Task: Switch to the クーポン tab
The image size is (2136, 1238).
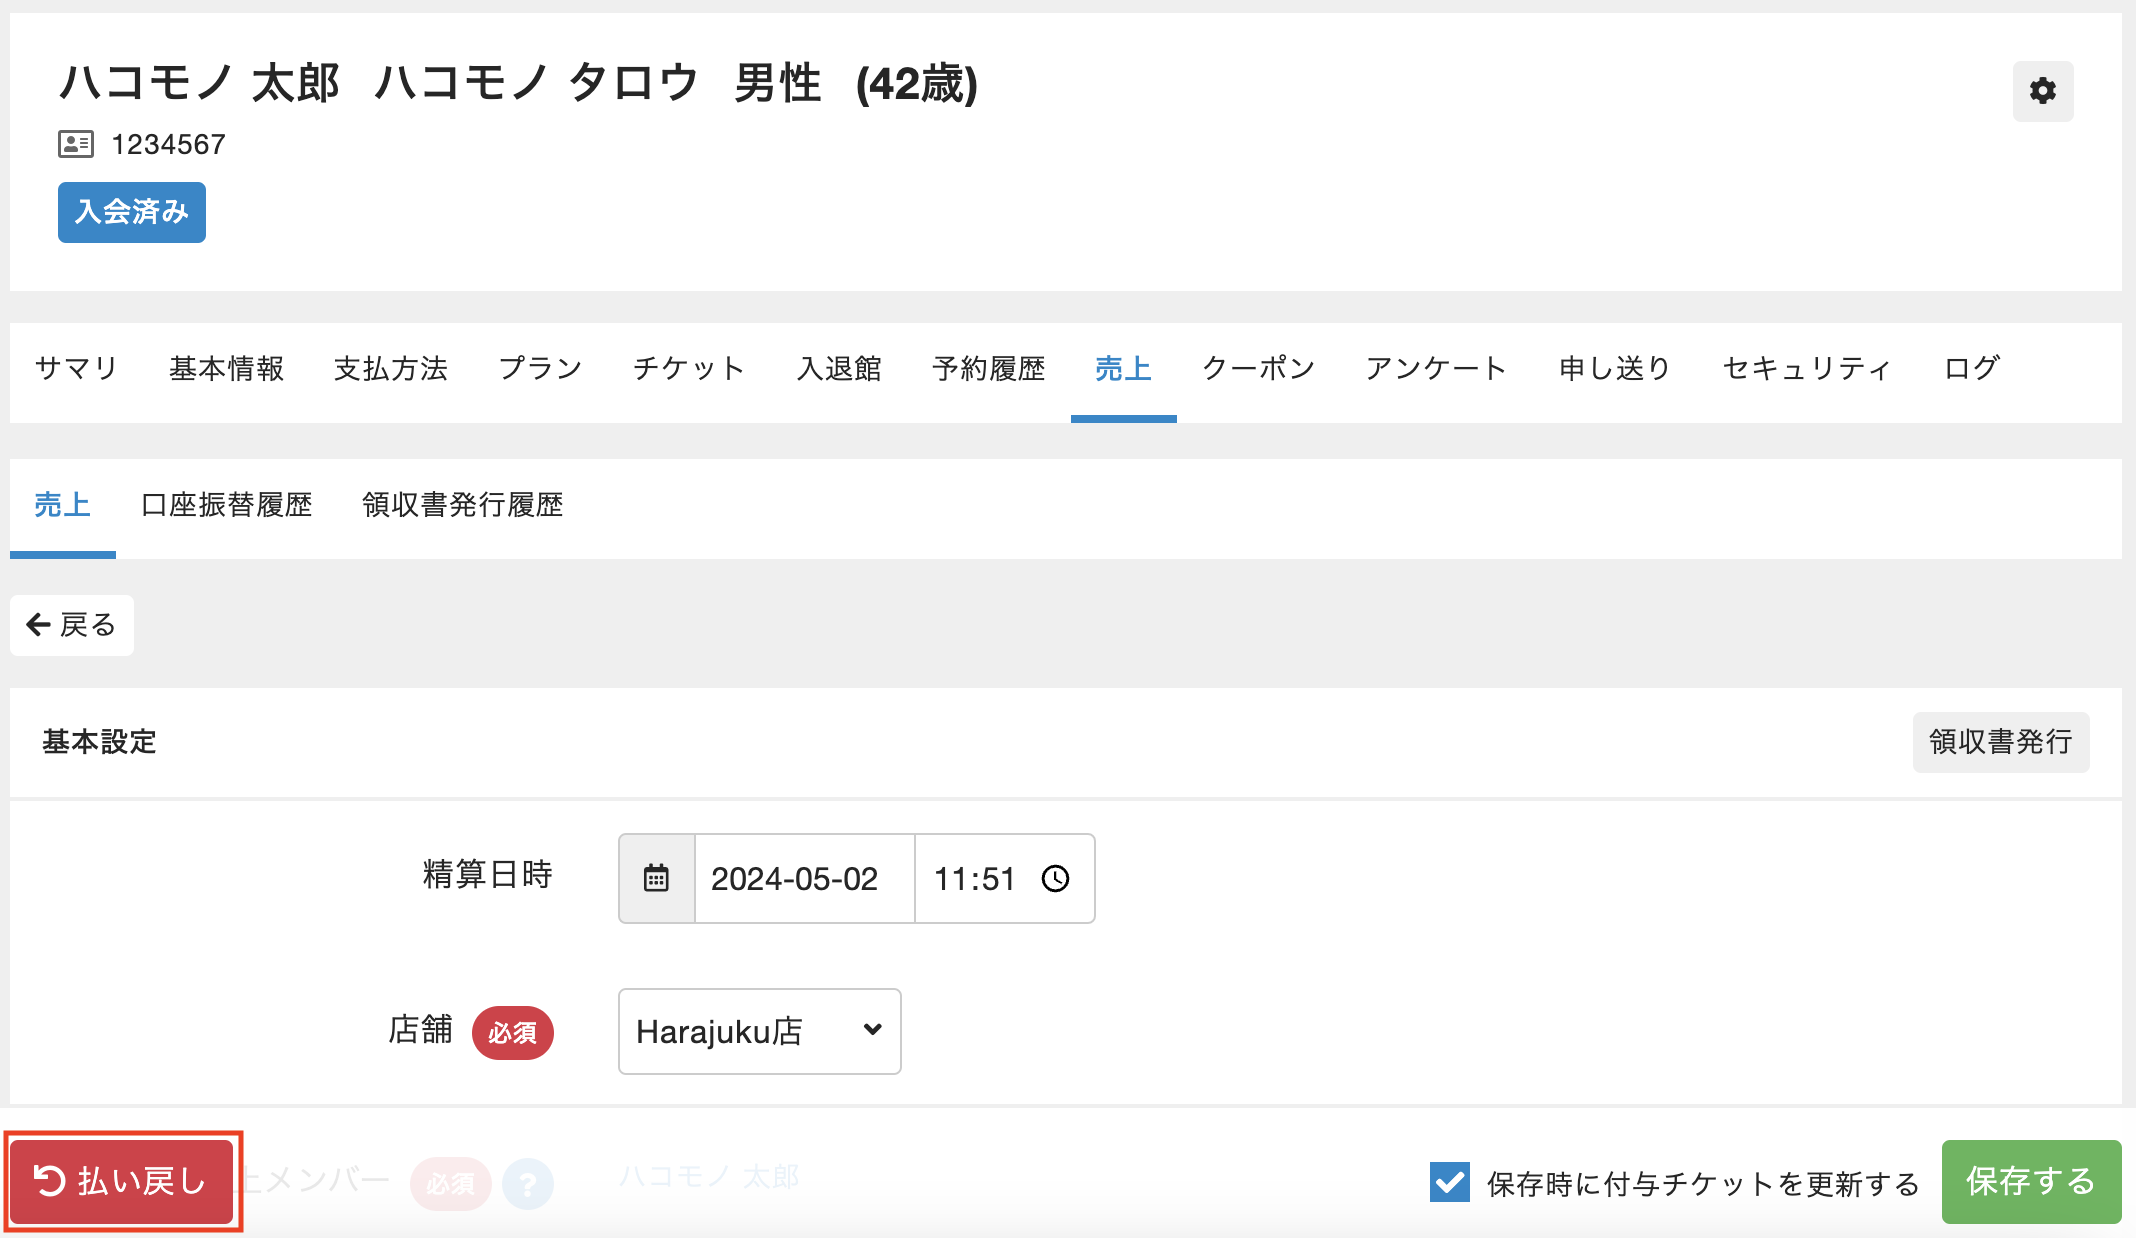Action: [x=1258, y=369]
